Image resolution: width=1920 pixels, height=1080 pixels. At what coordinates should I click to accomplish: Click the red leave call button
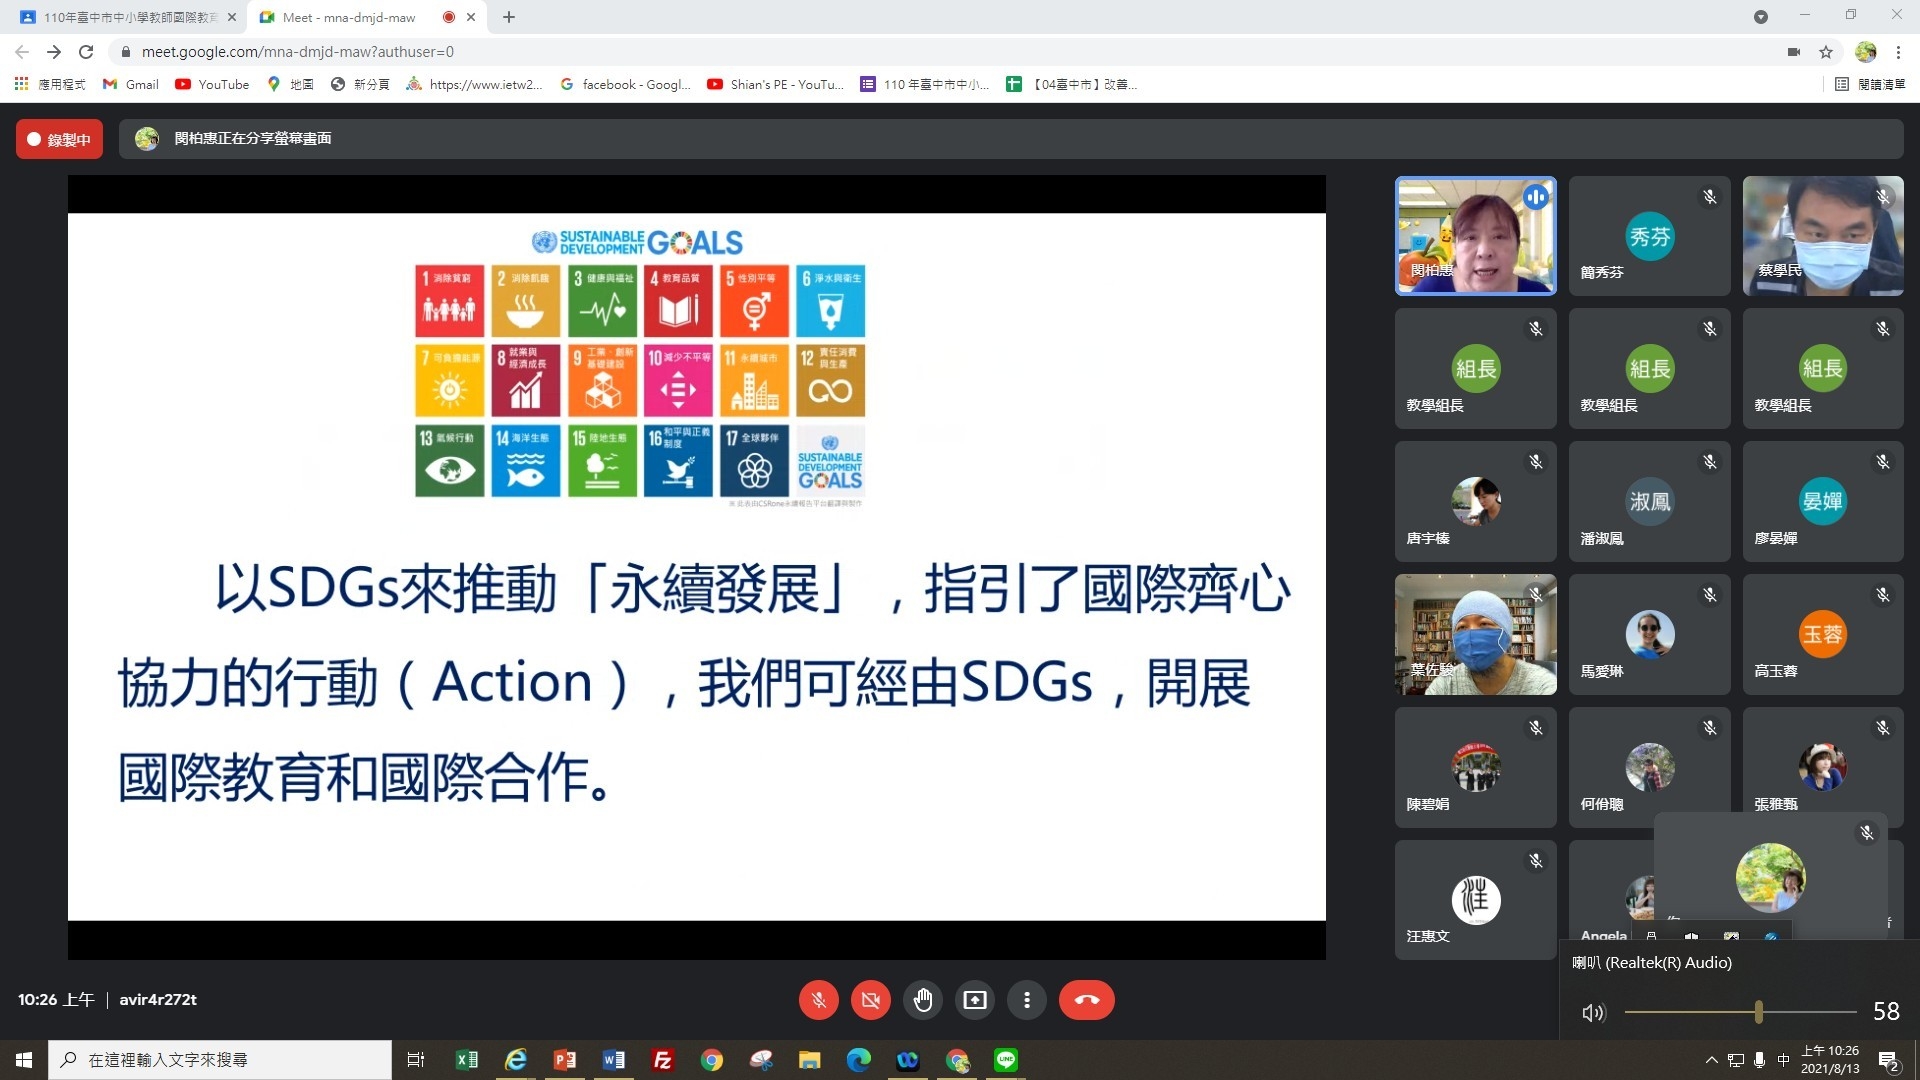1086,1000
